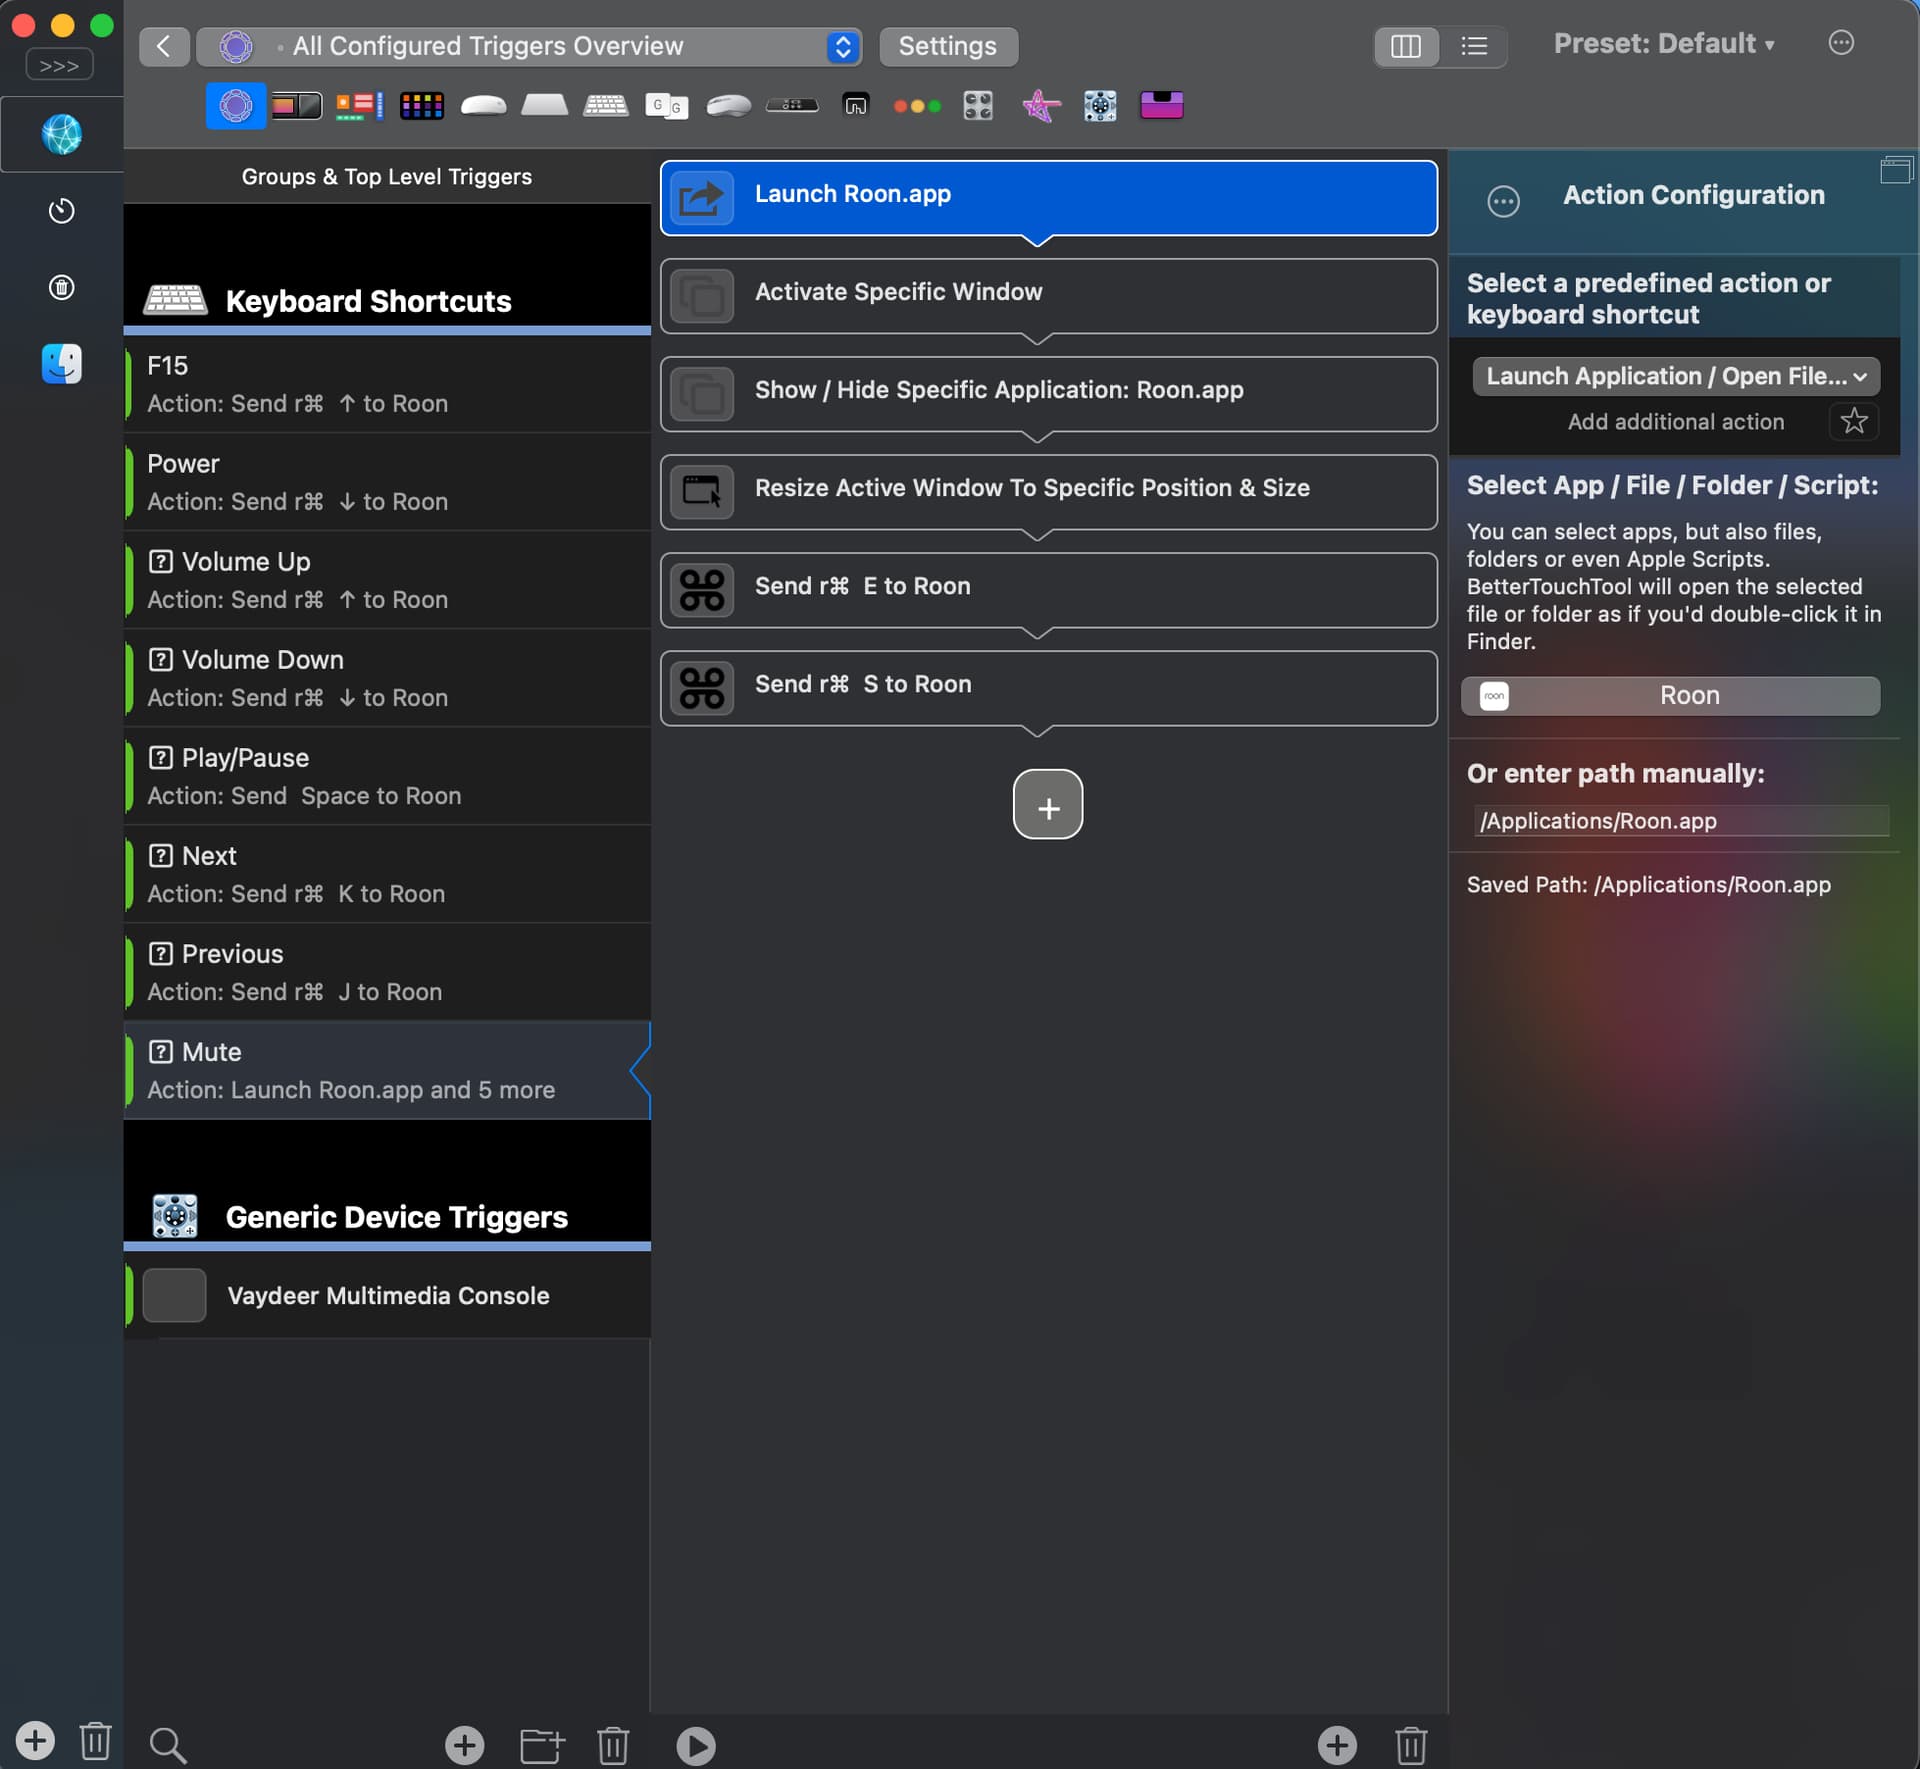Screen dimensions: 1920x1769
Task: Select the Previous trigger
Action: [388, 972]
